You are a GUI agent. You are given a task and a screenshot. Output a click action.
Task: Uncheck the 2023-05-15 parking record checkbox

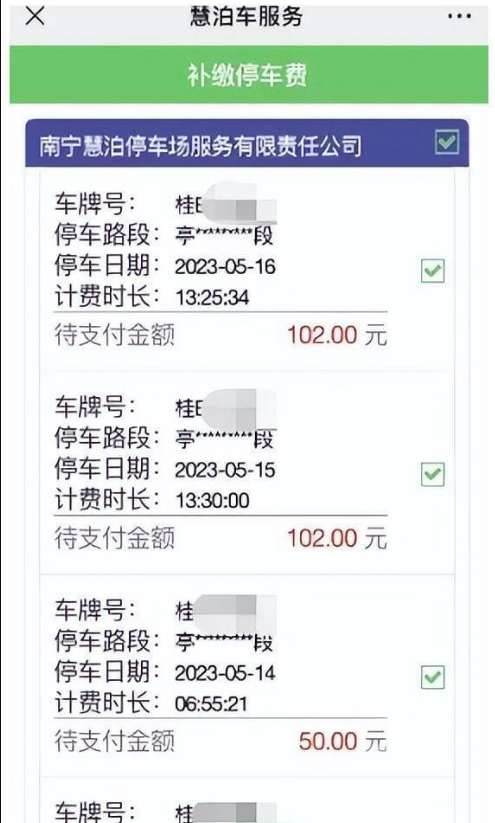coord(433,474)
